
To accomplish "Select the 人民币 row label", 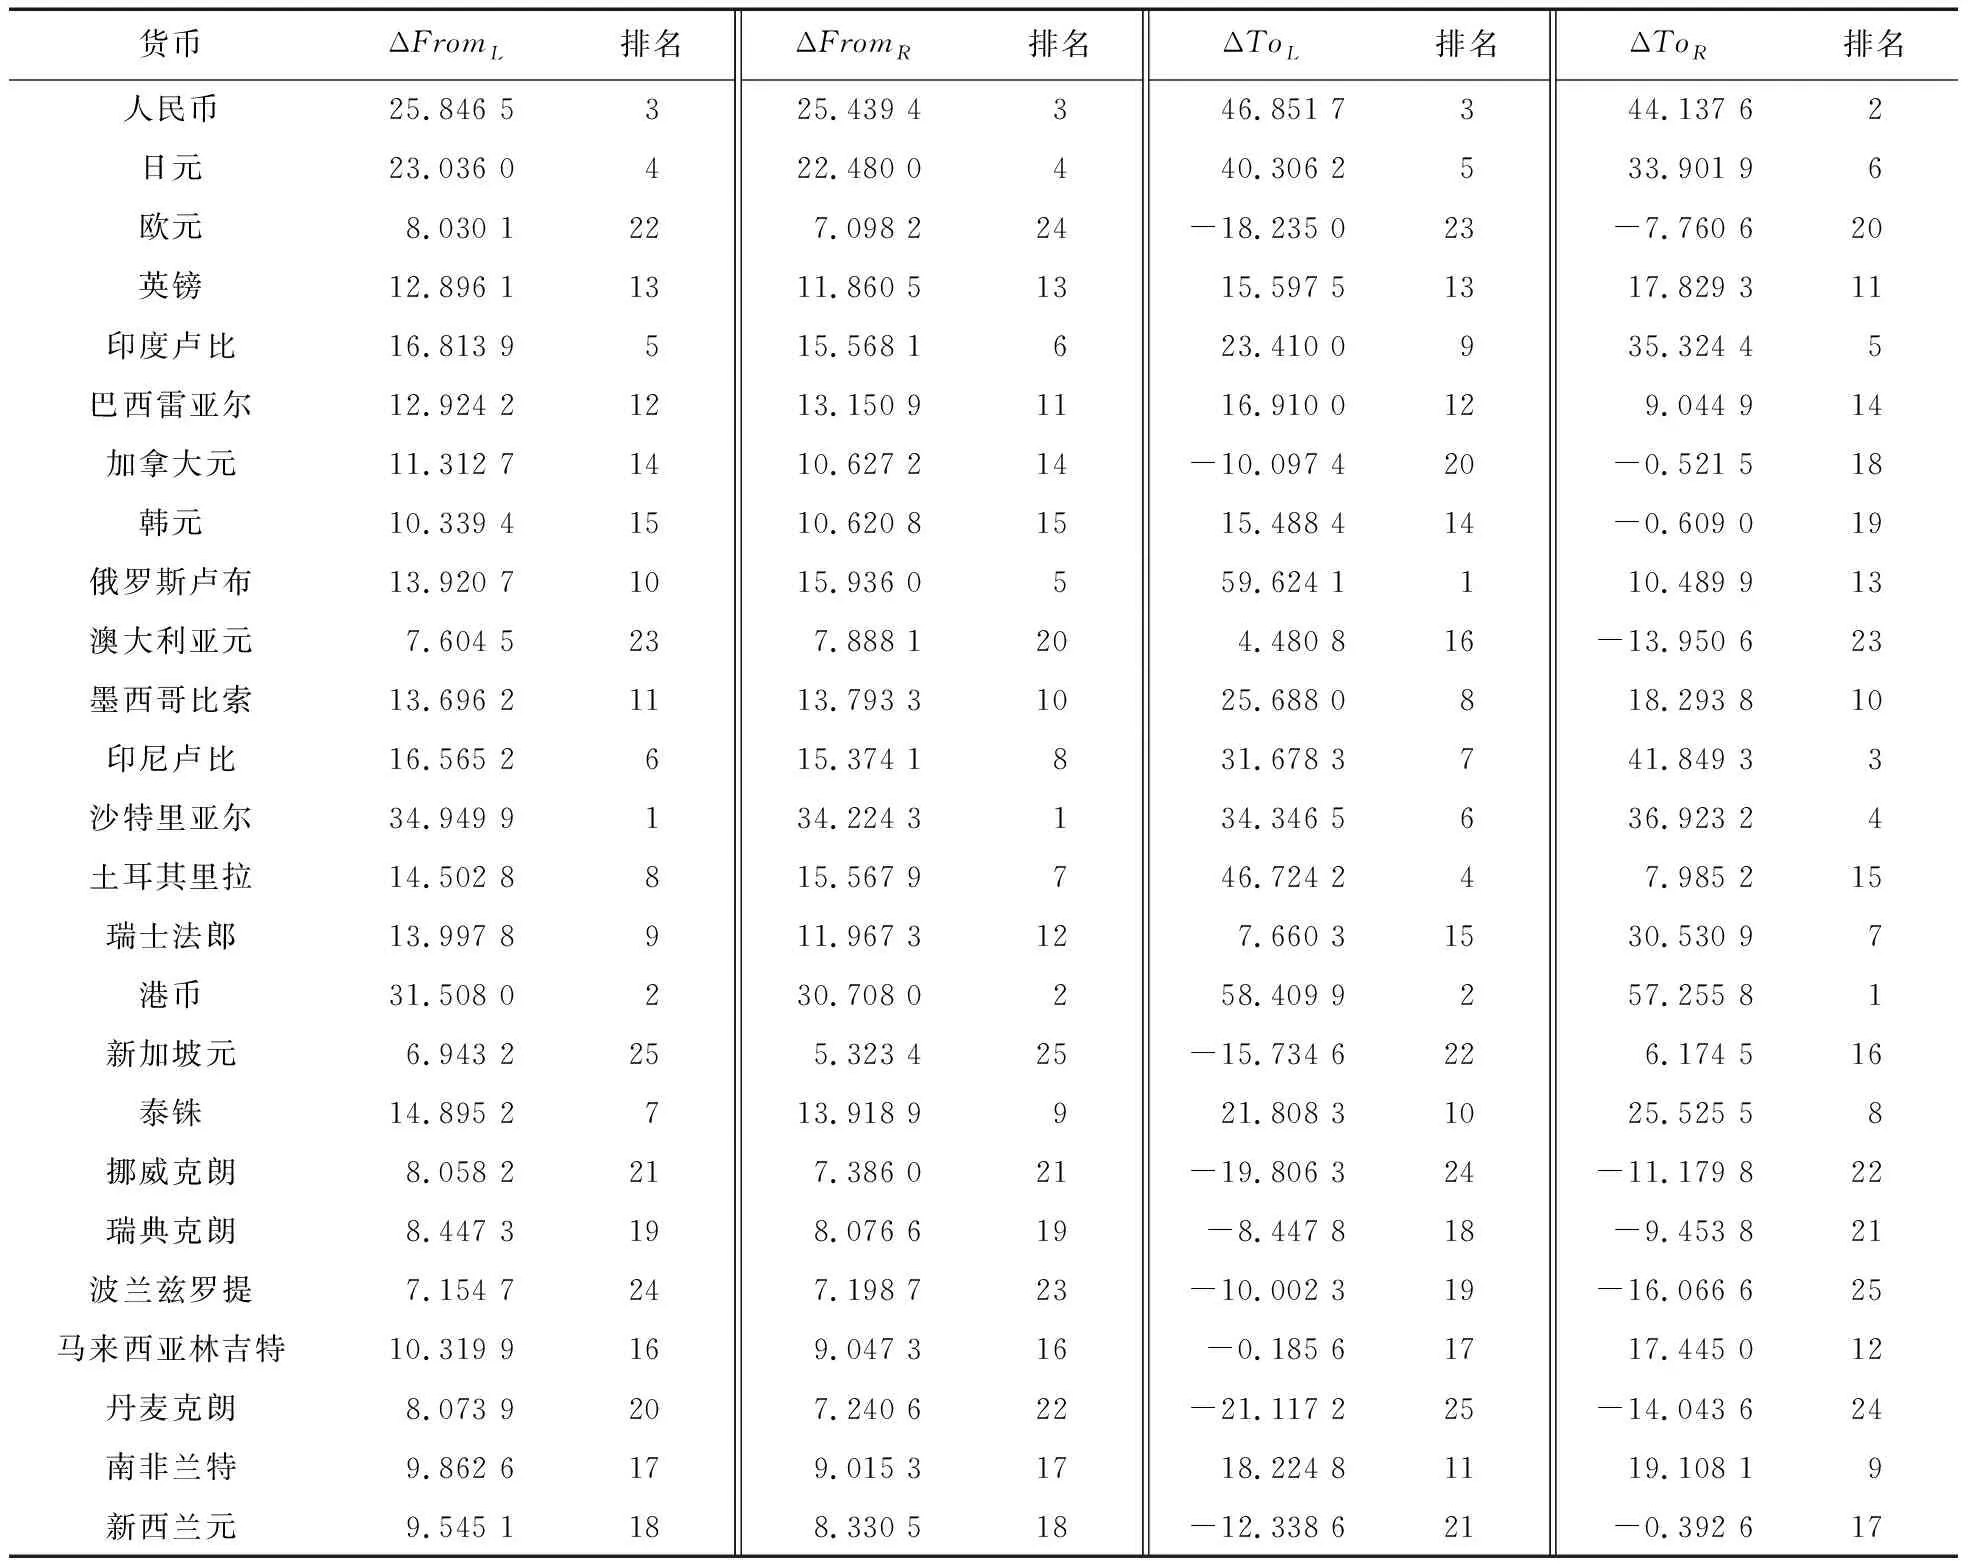I will pos(171,108).
